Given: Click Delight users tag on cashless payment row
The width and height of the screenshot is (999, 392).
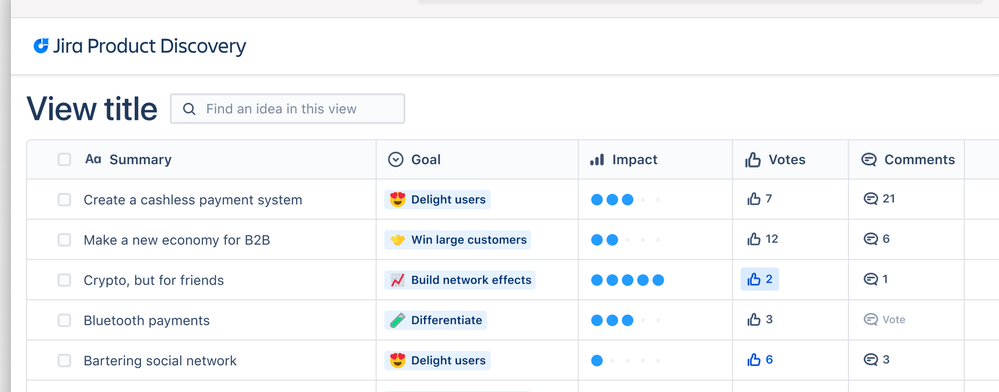Looking at the screenshot, I should [438, 200].
